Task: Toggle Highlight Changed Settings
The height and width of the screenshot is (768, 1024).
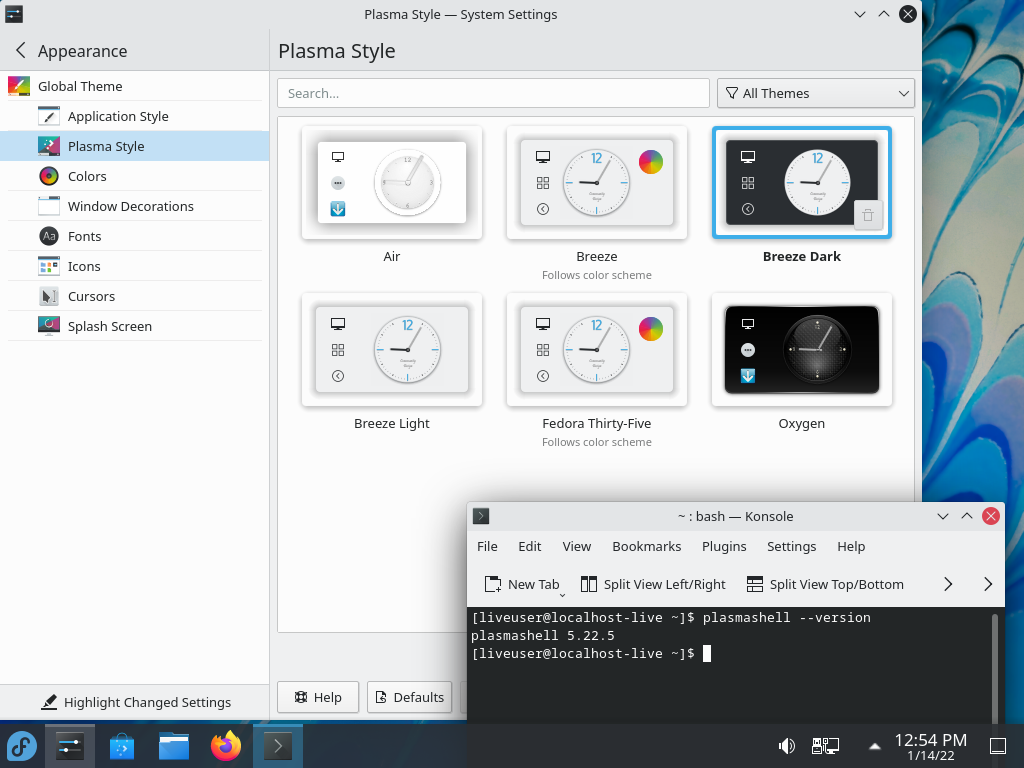Action: pos(136,702)
